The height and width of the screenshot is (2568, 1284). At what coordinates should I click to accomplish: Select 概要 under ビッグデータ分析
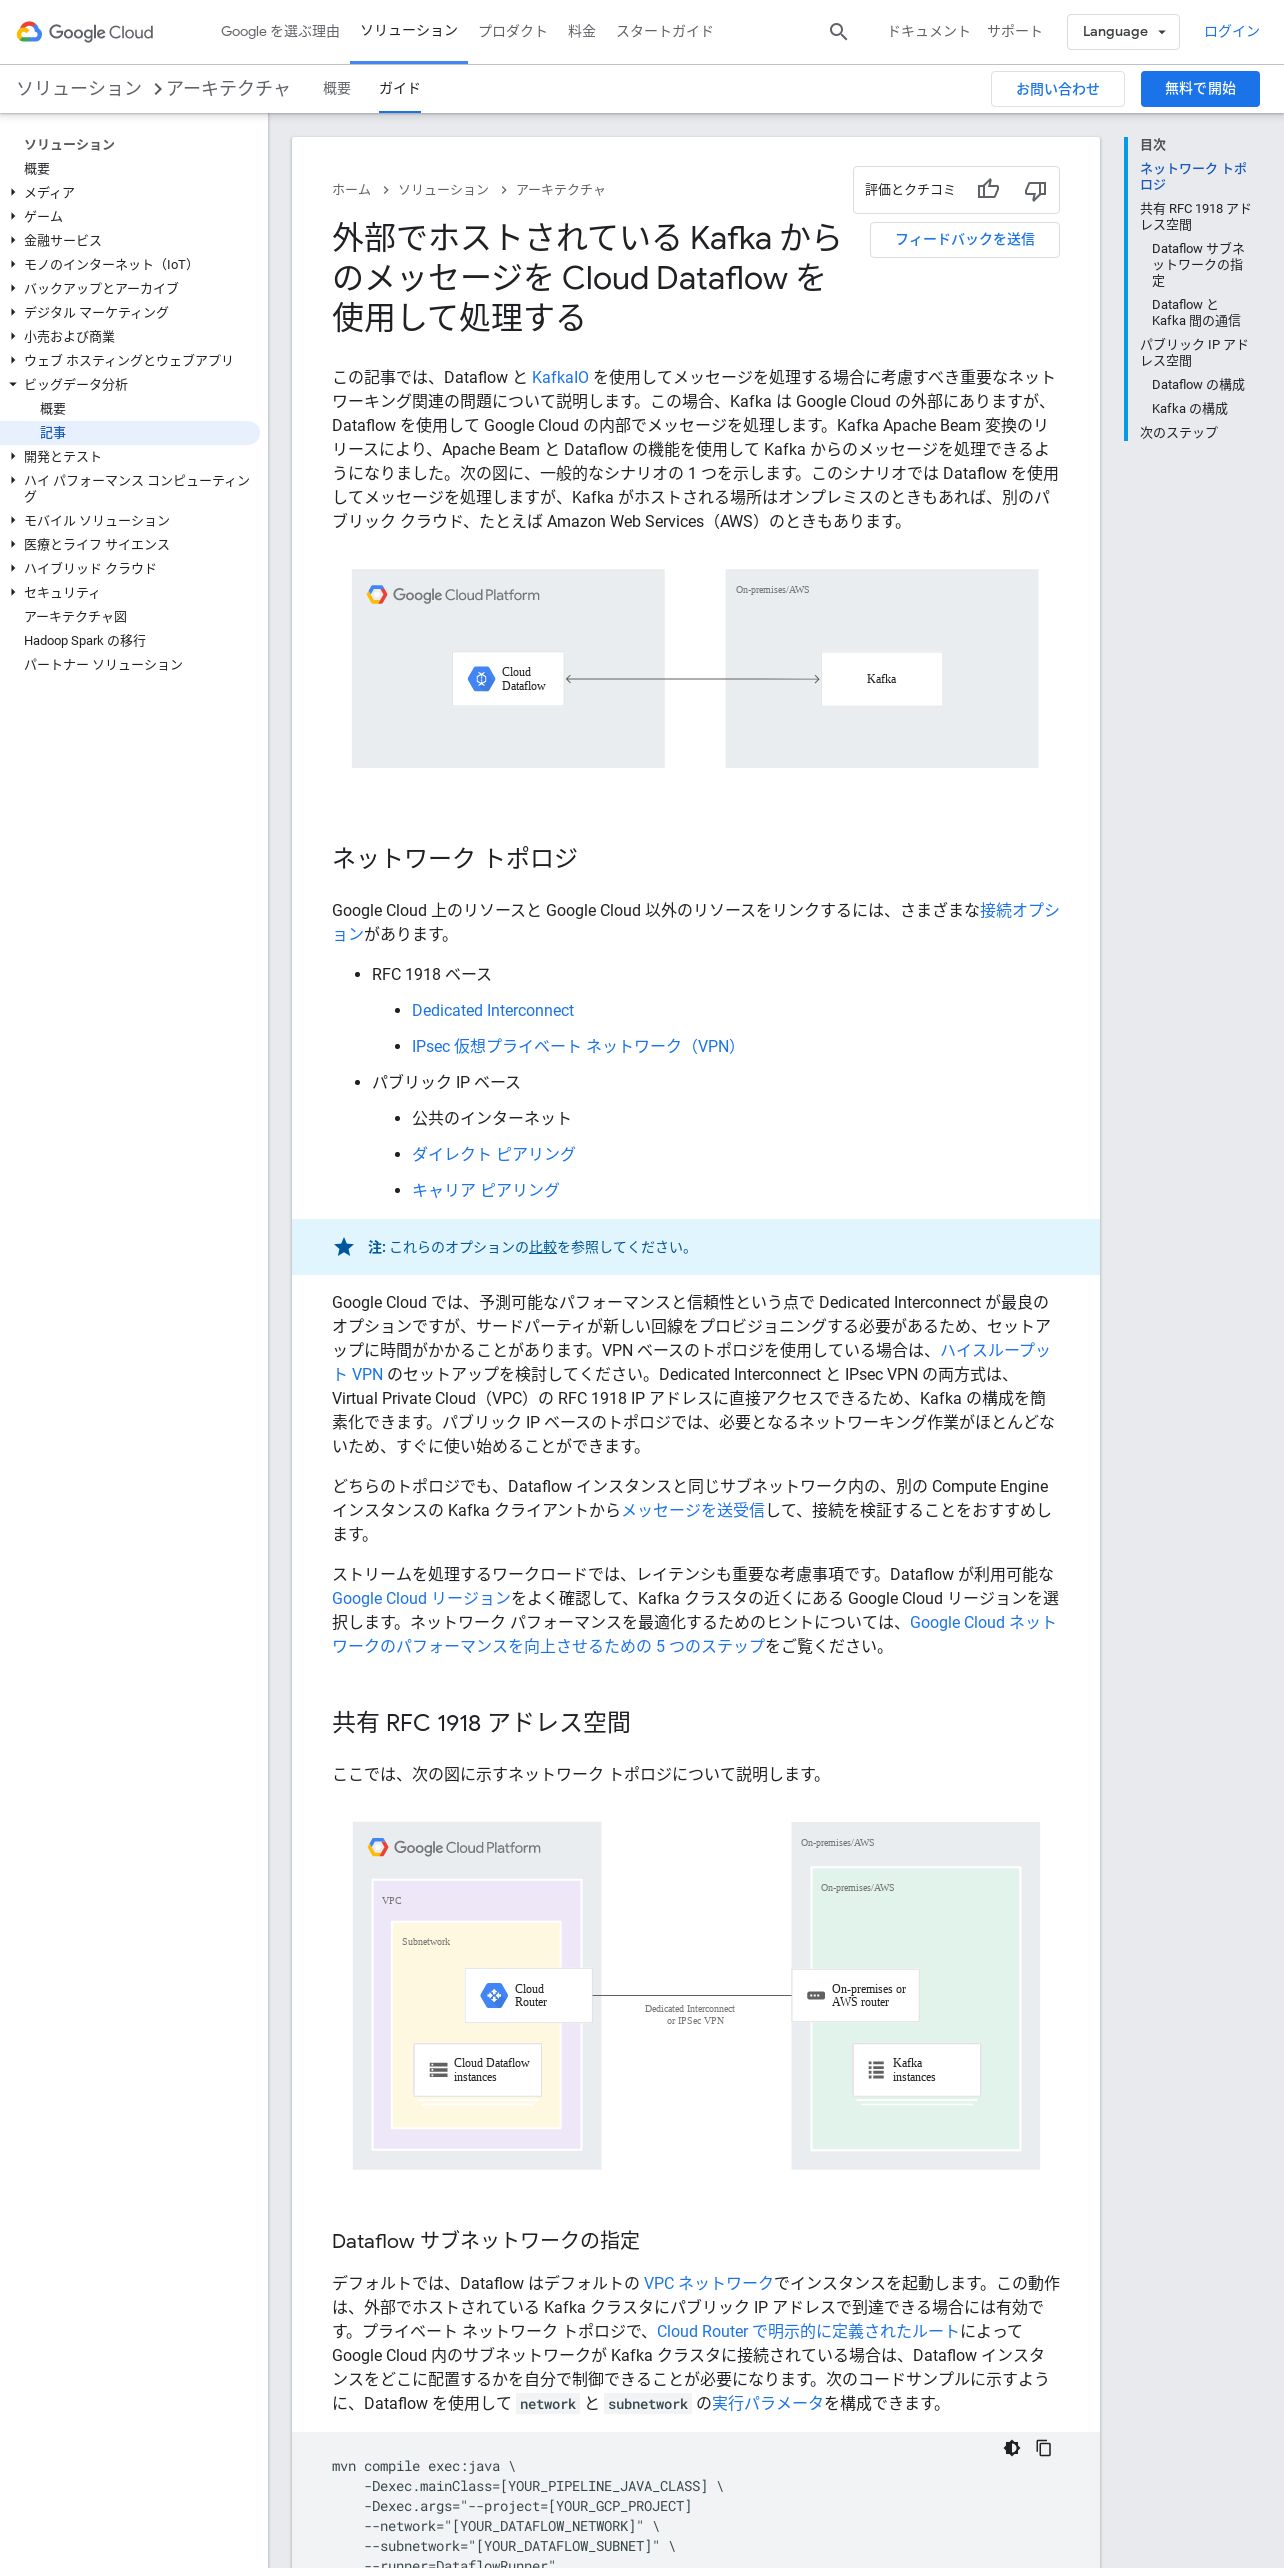pyautogui.click(x=53, y=409)
